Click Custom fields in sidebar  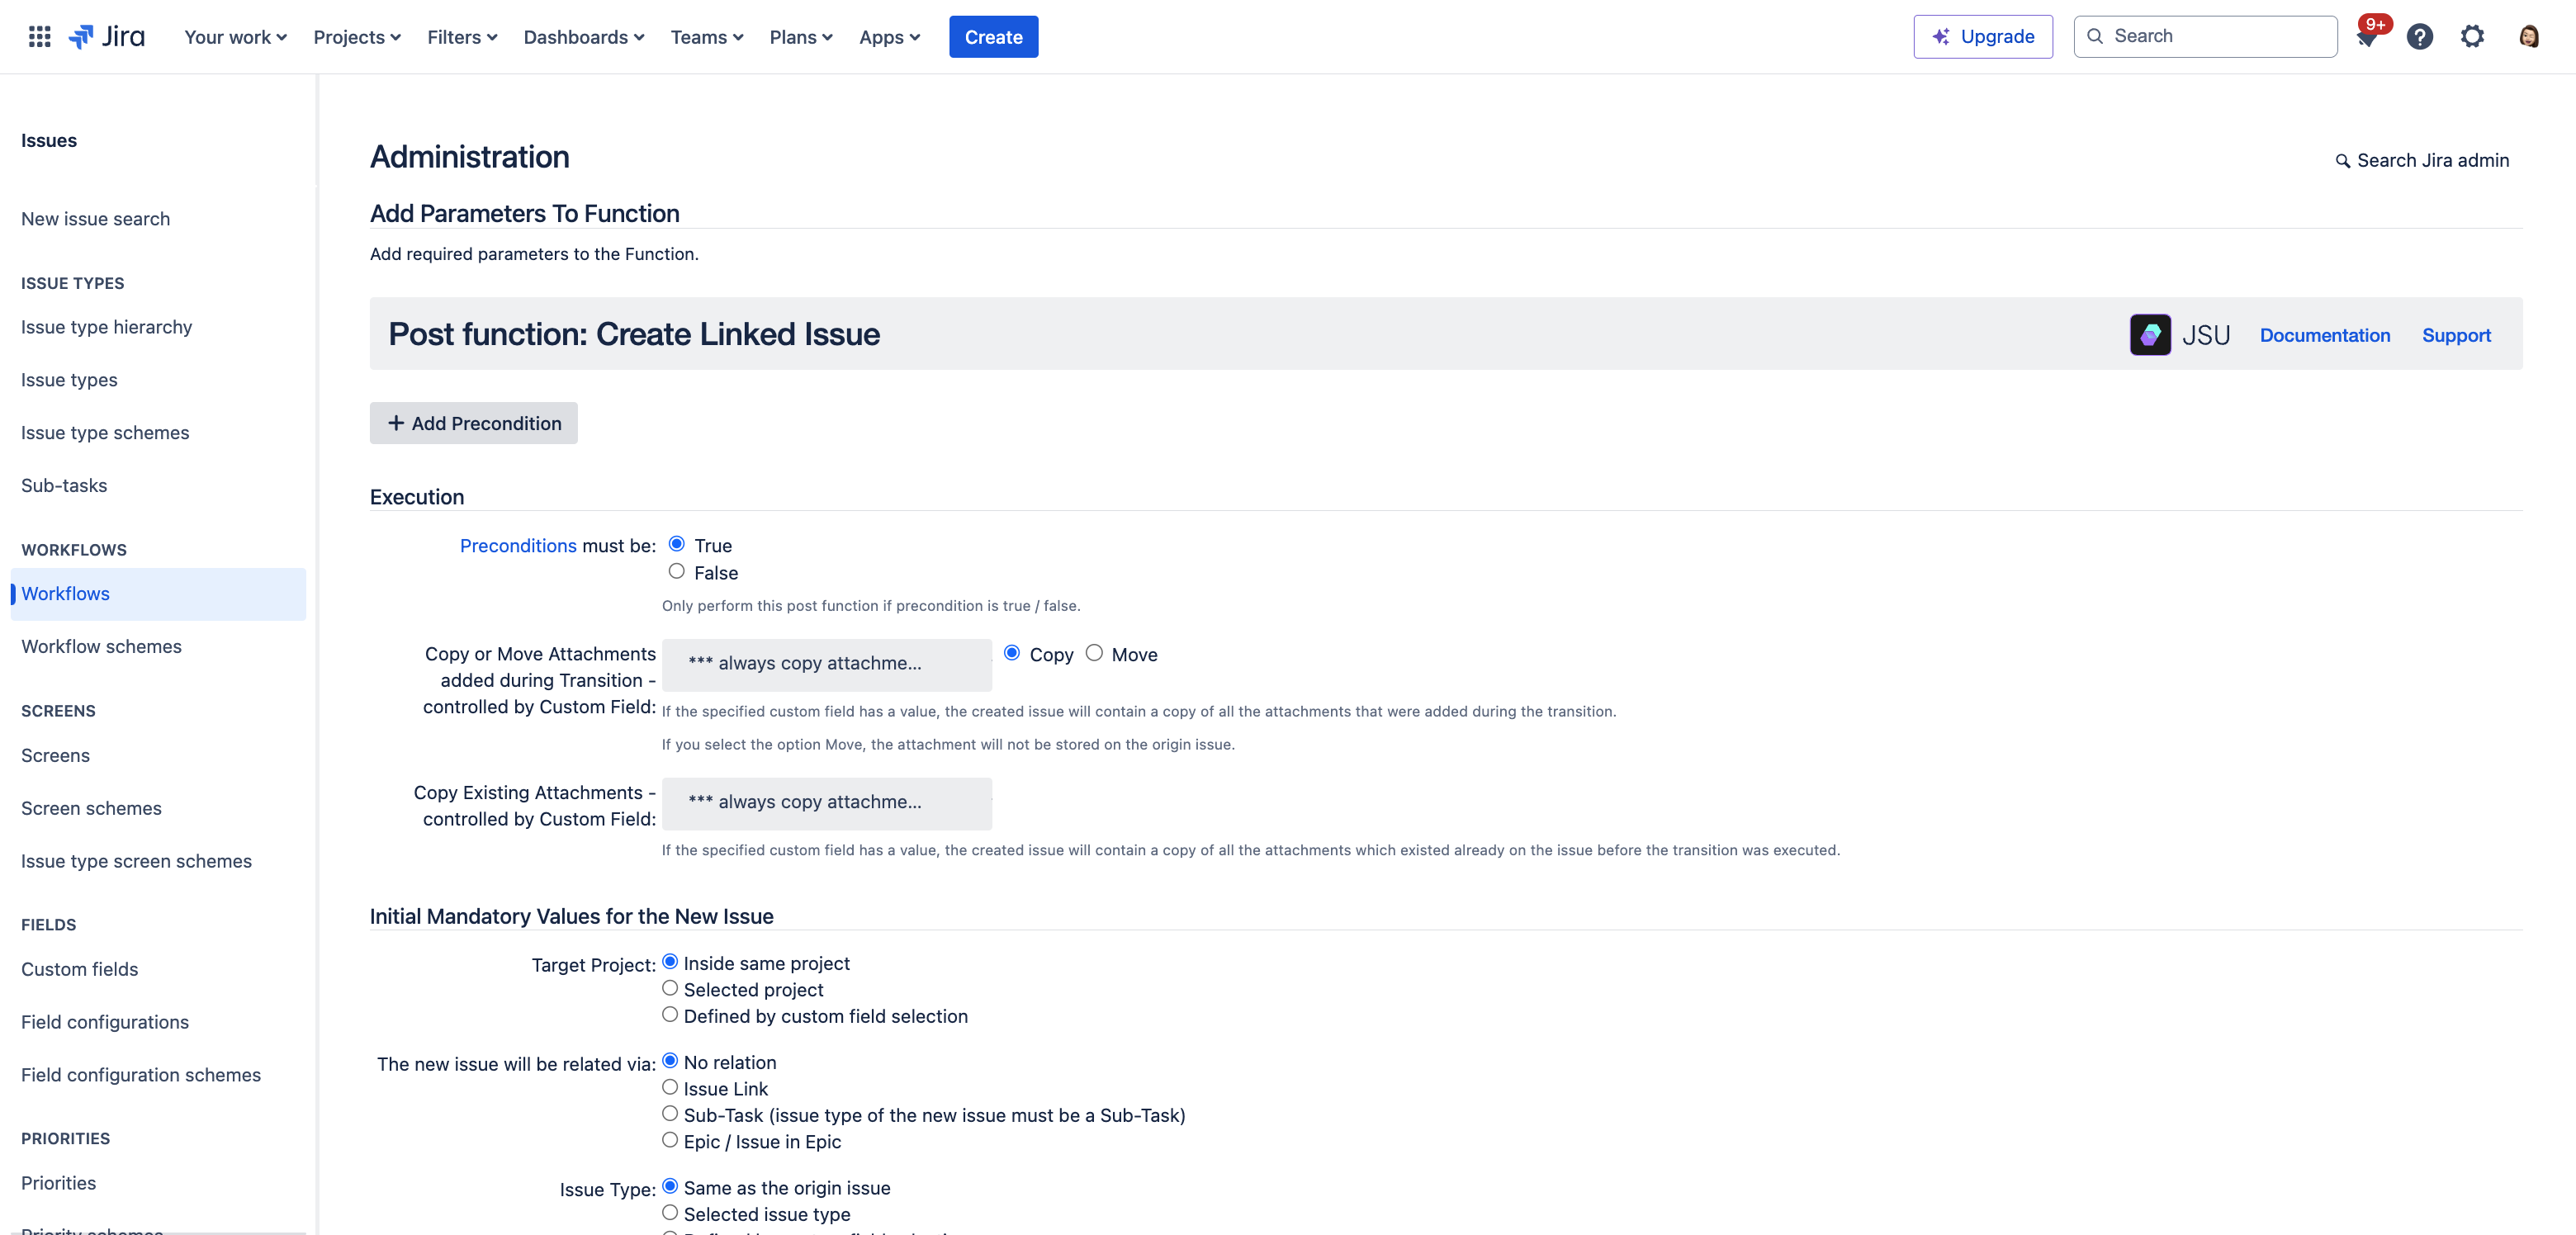click(79, 968)
